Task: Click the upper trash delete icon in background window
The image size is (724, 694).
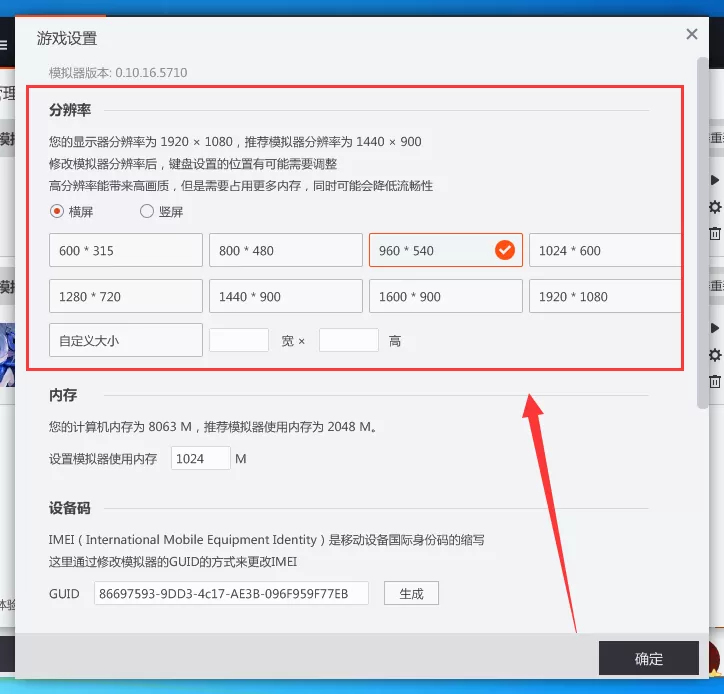Action: point(715,234)
